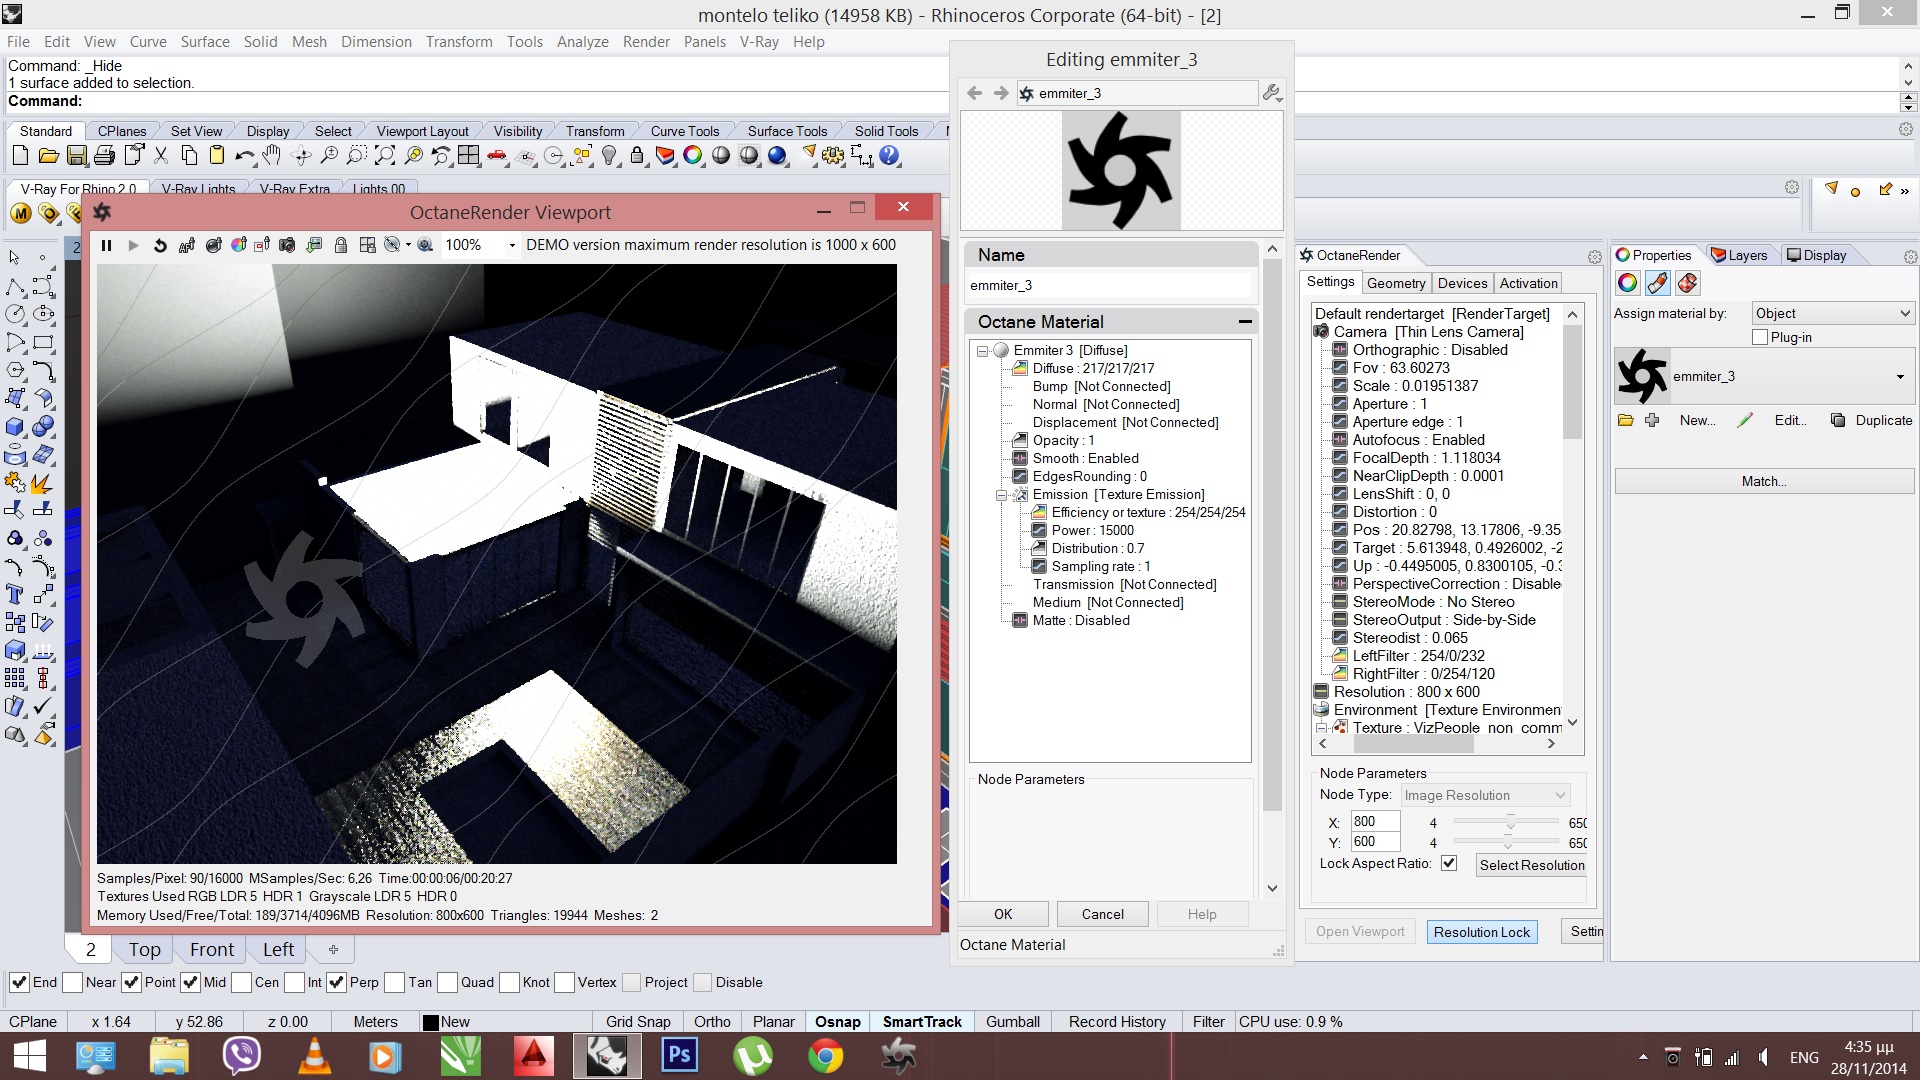Collapse the Emission Texture Emission node
This screenshot has height=1080, width=1920.
(x=1001, y=495)
